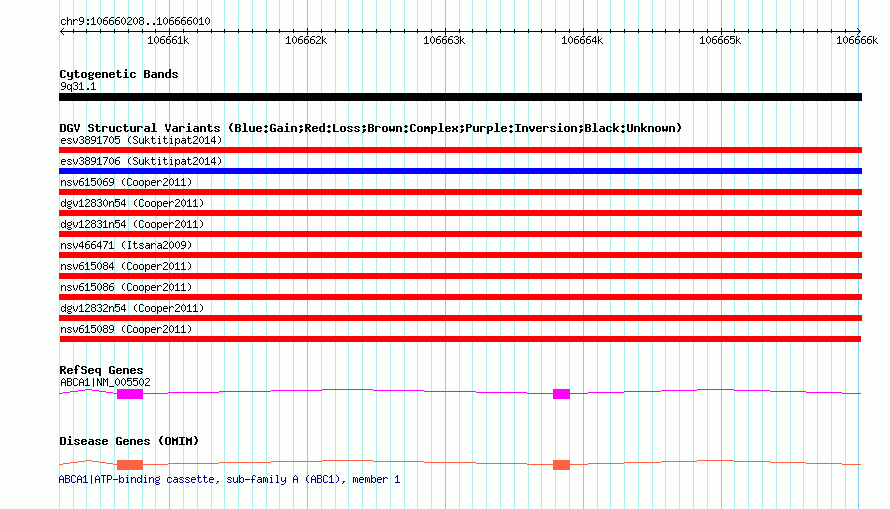Image resolution: width=890 pixels, height=509 pixels.
Task: Click the smaller orange OMIM exon near 106664k
Action: click(x=561, y=465)
